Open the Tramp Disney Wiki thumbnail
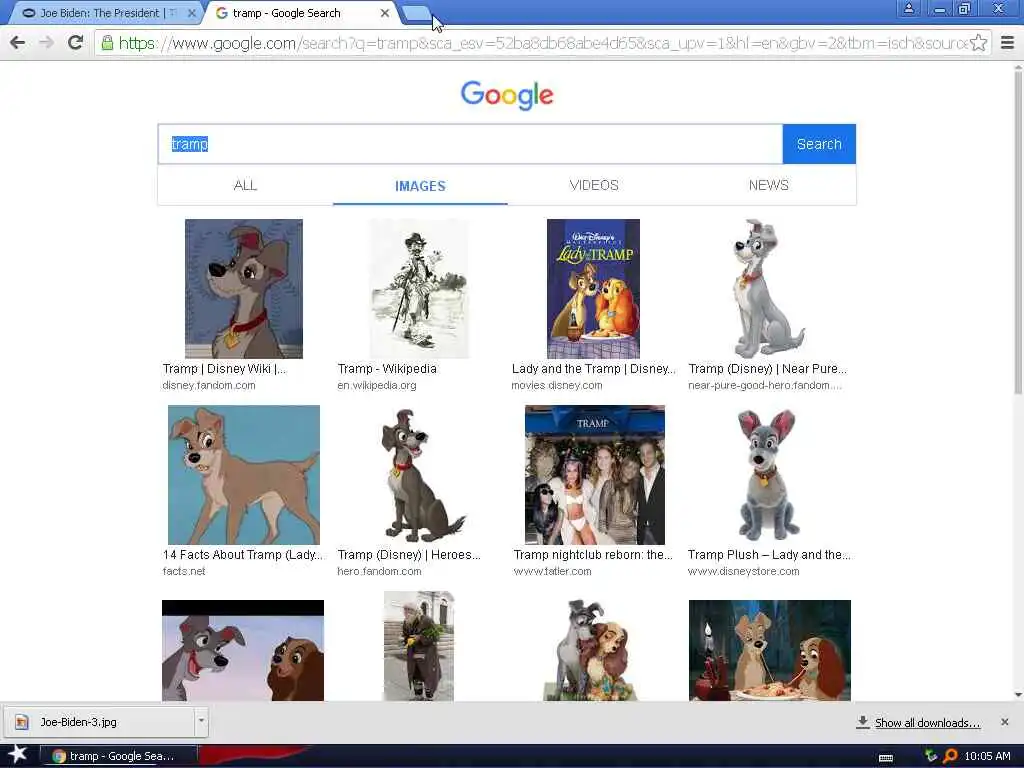 (244, 289)
